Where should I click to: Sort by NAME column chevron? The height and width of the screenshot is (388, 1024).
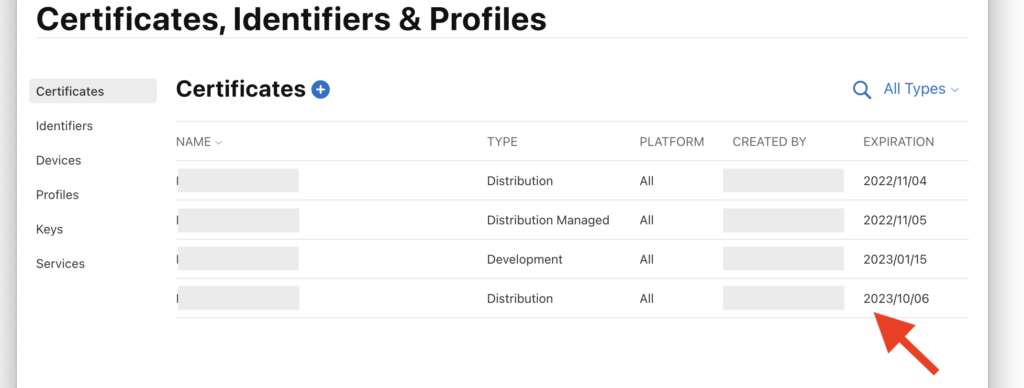point(218,142)
